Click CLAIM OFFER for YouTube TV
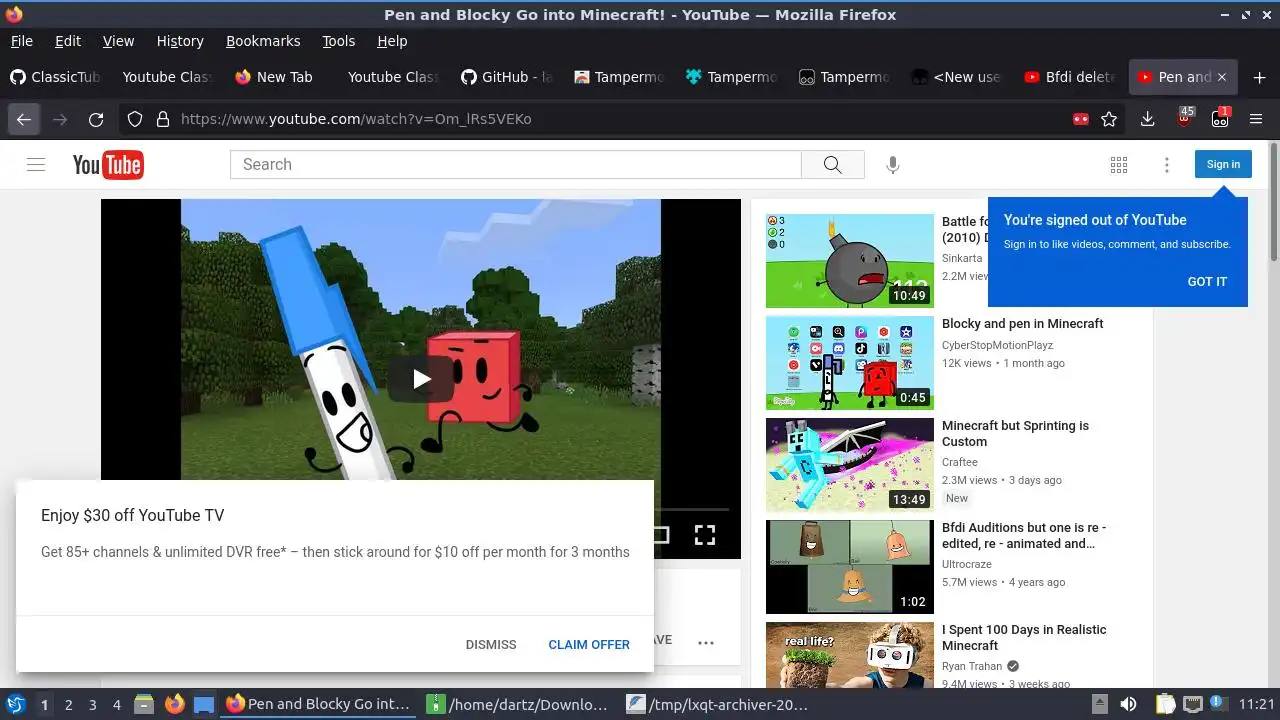 tap(589, 645)
